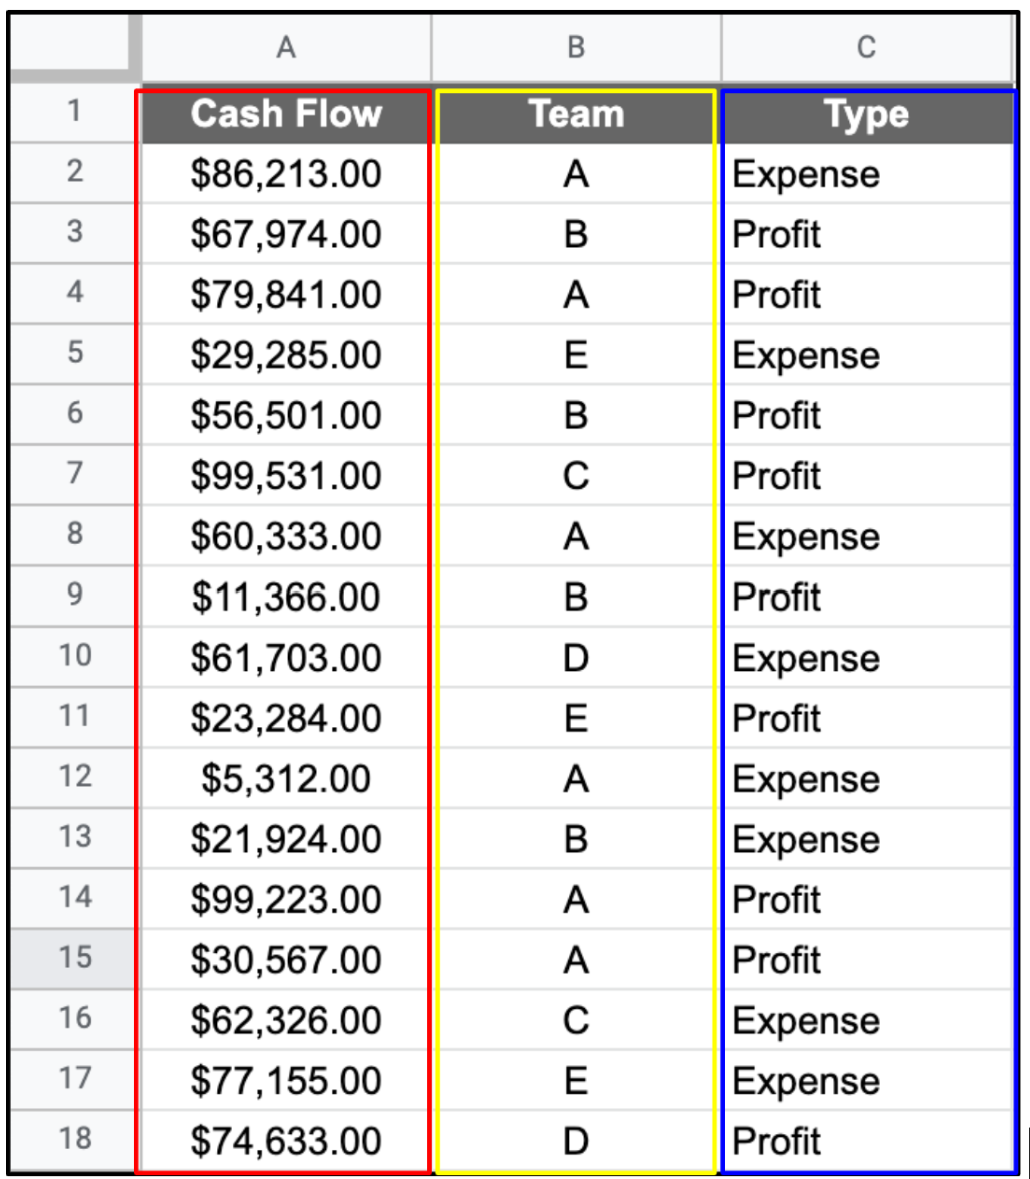Select row 15 header
Viewport: 1030px width, 1179px height.
click(x=74, y=958)
